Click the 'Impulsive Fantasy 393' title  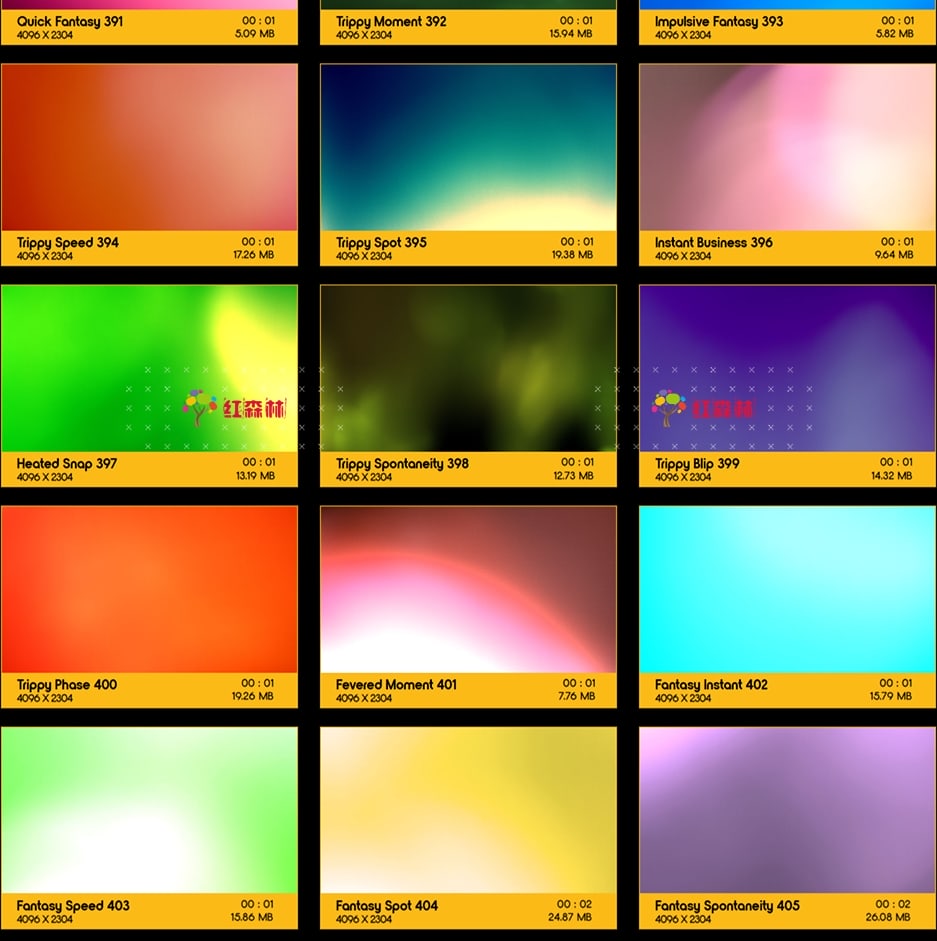pyautogui.click(x=719, y=22)
